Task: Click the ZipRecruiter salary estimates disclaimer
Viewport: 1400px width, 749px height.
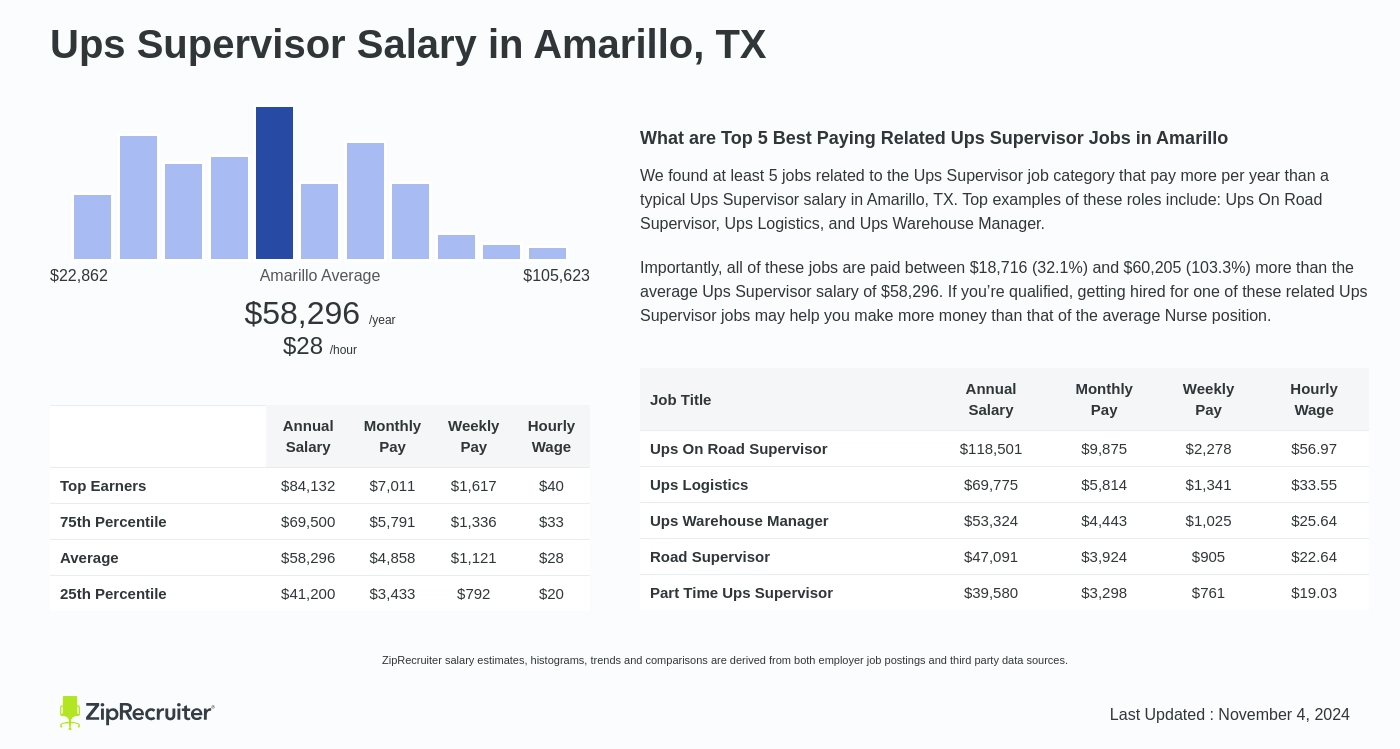Action: coord(725,660)
